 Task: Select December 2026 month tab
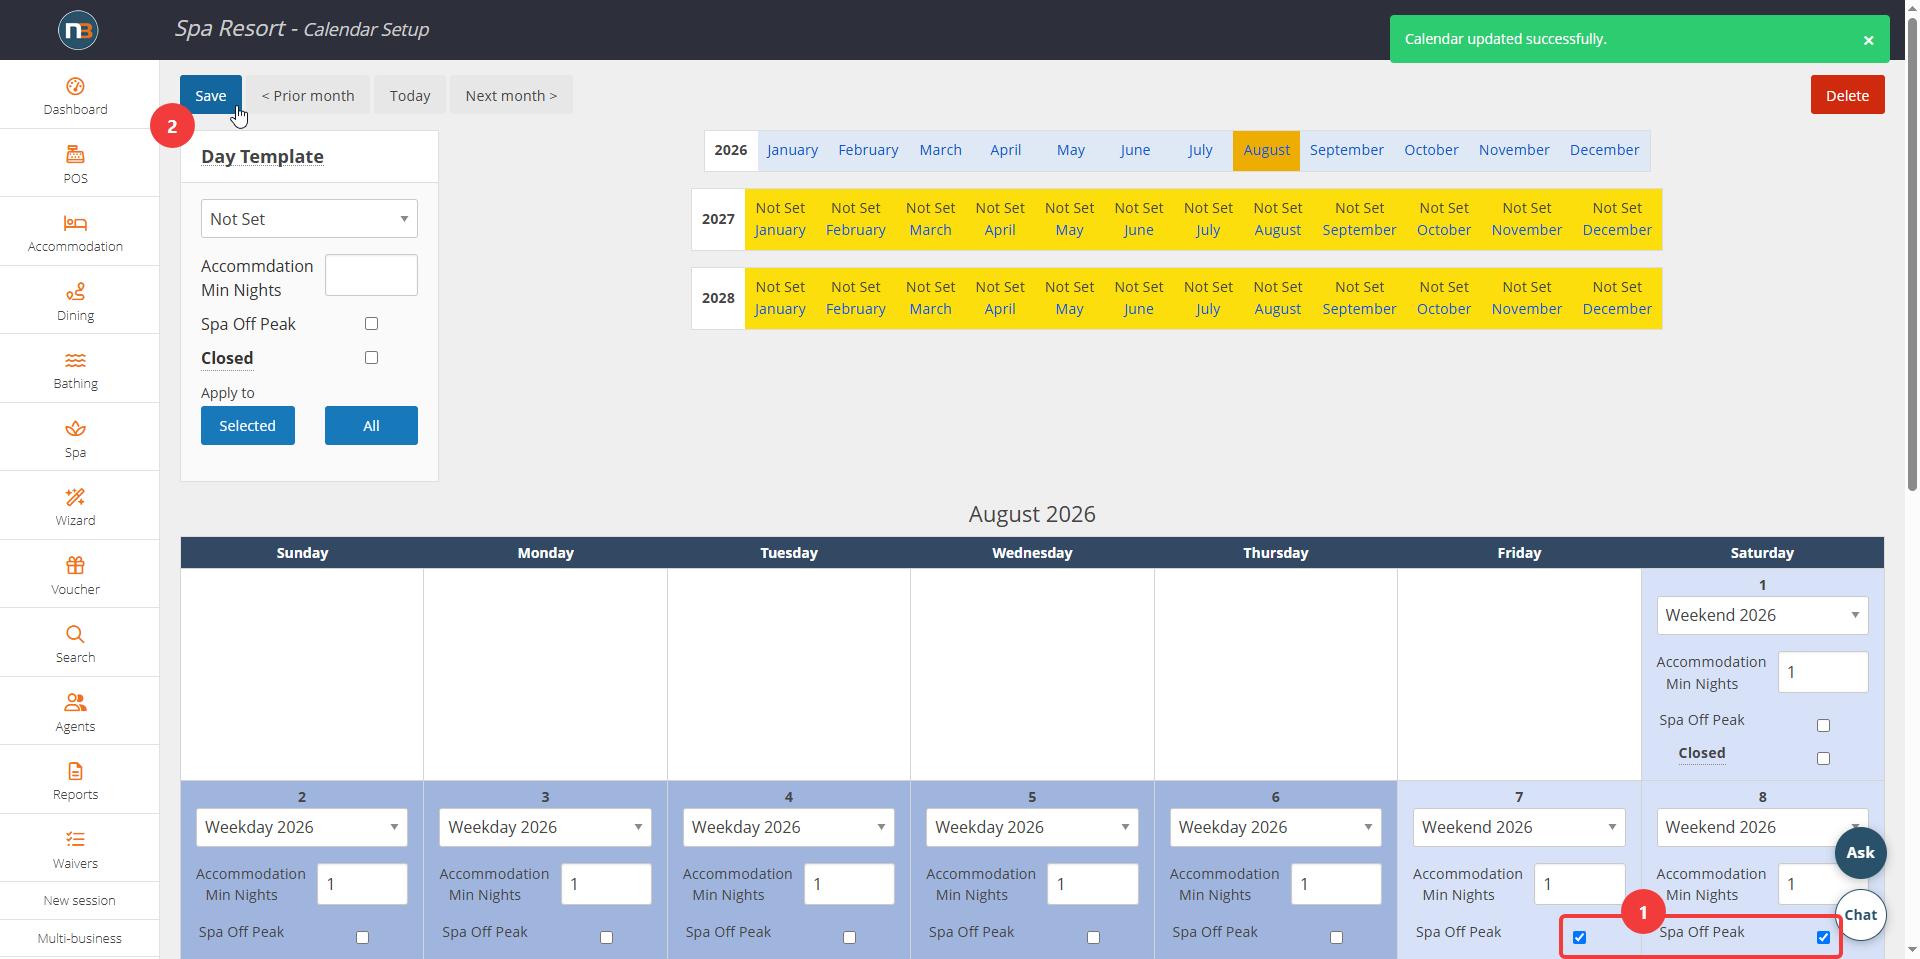pyautogui.click(x=1604, y=150)
